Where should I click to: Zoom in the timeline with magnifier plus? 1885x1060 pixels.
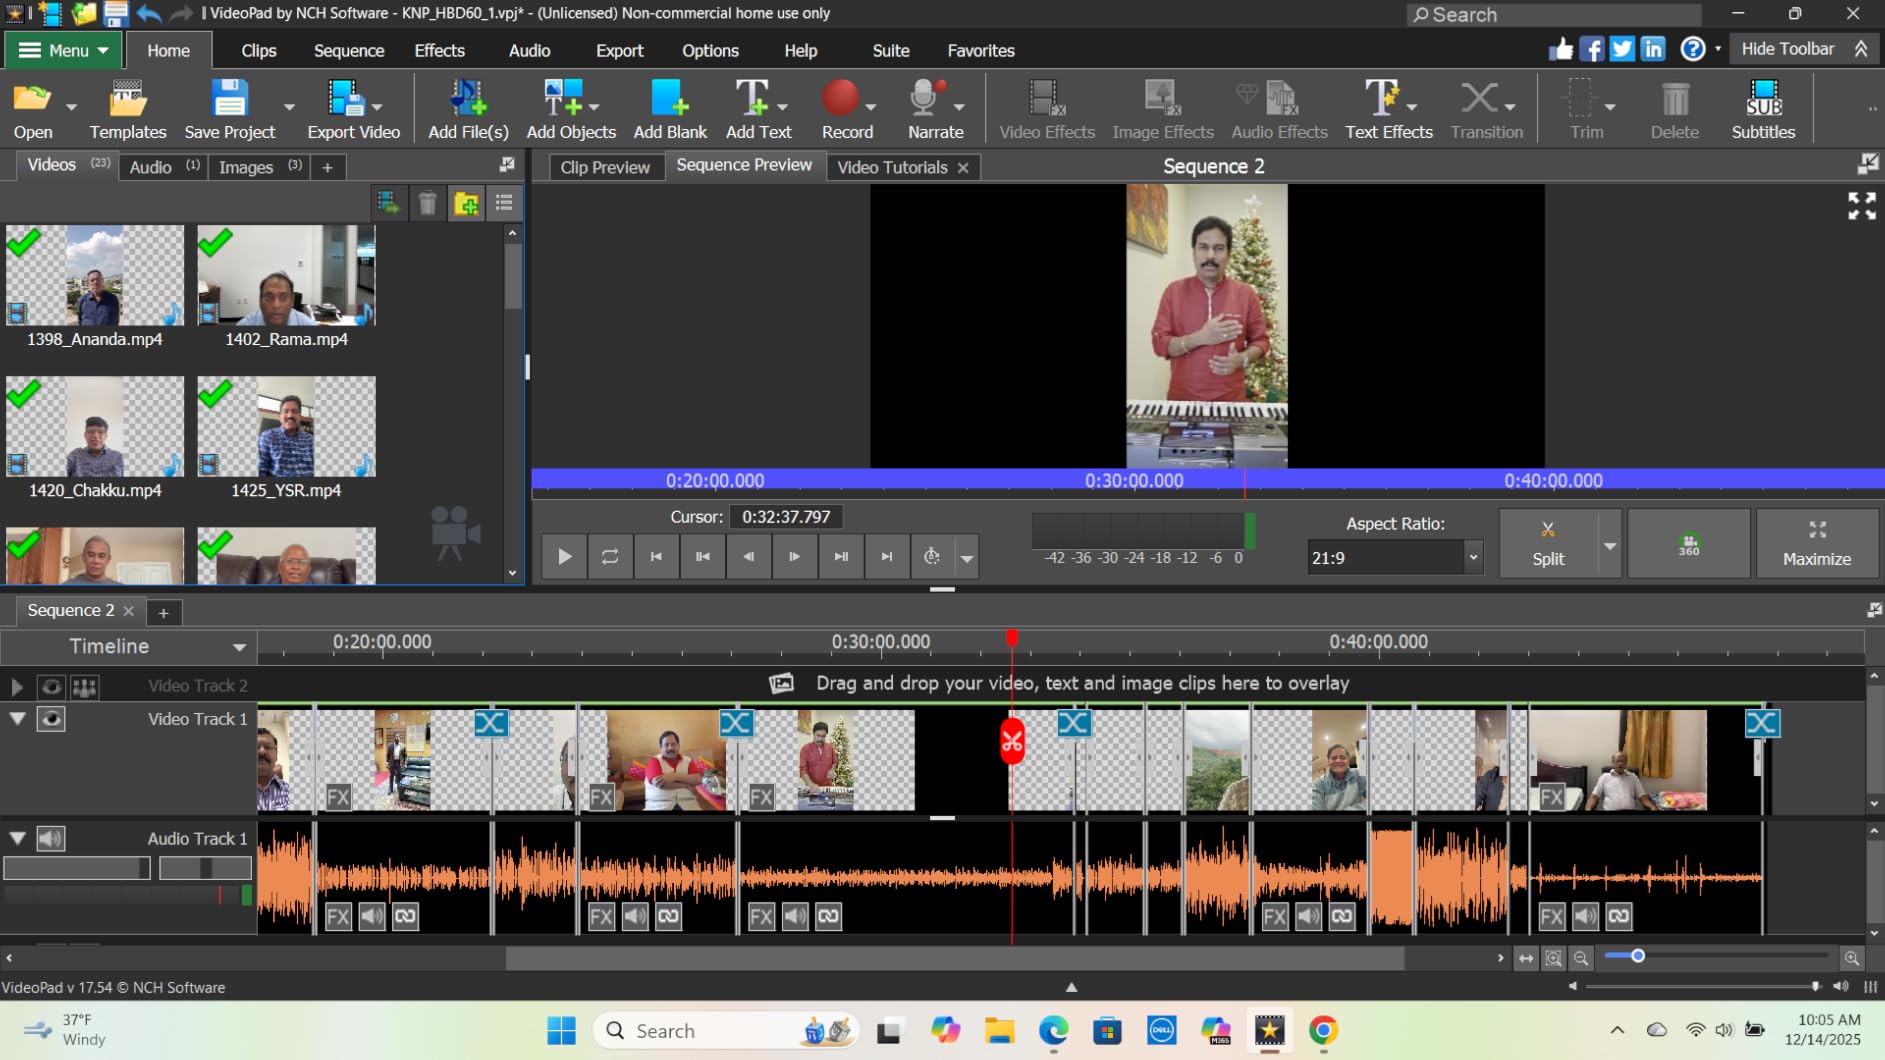(1852, 958)
